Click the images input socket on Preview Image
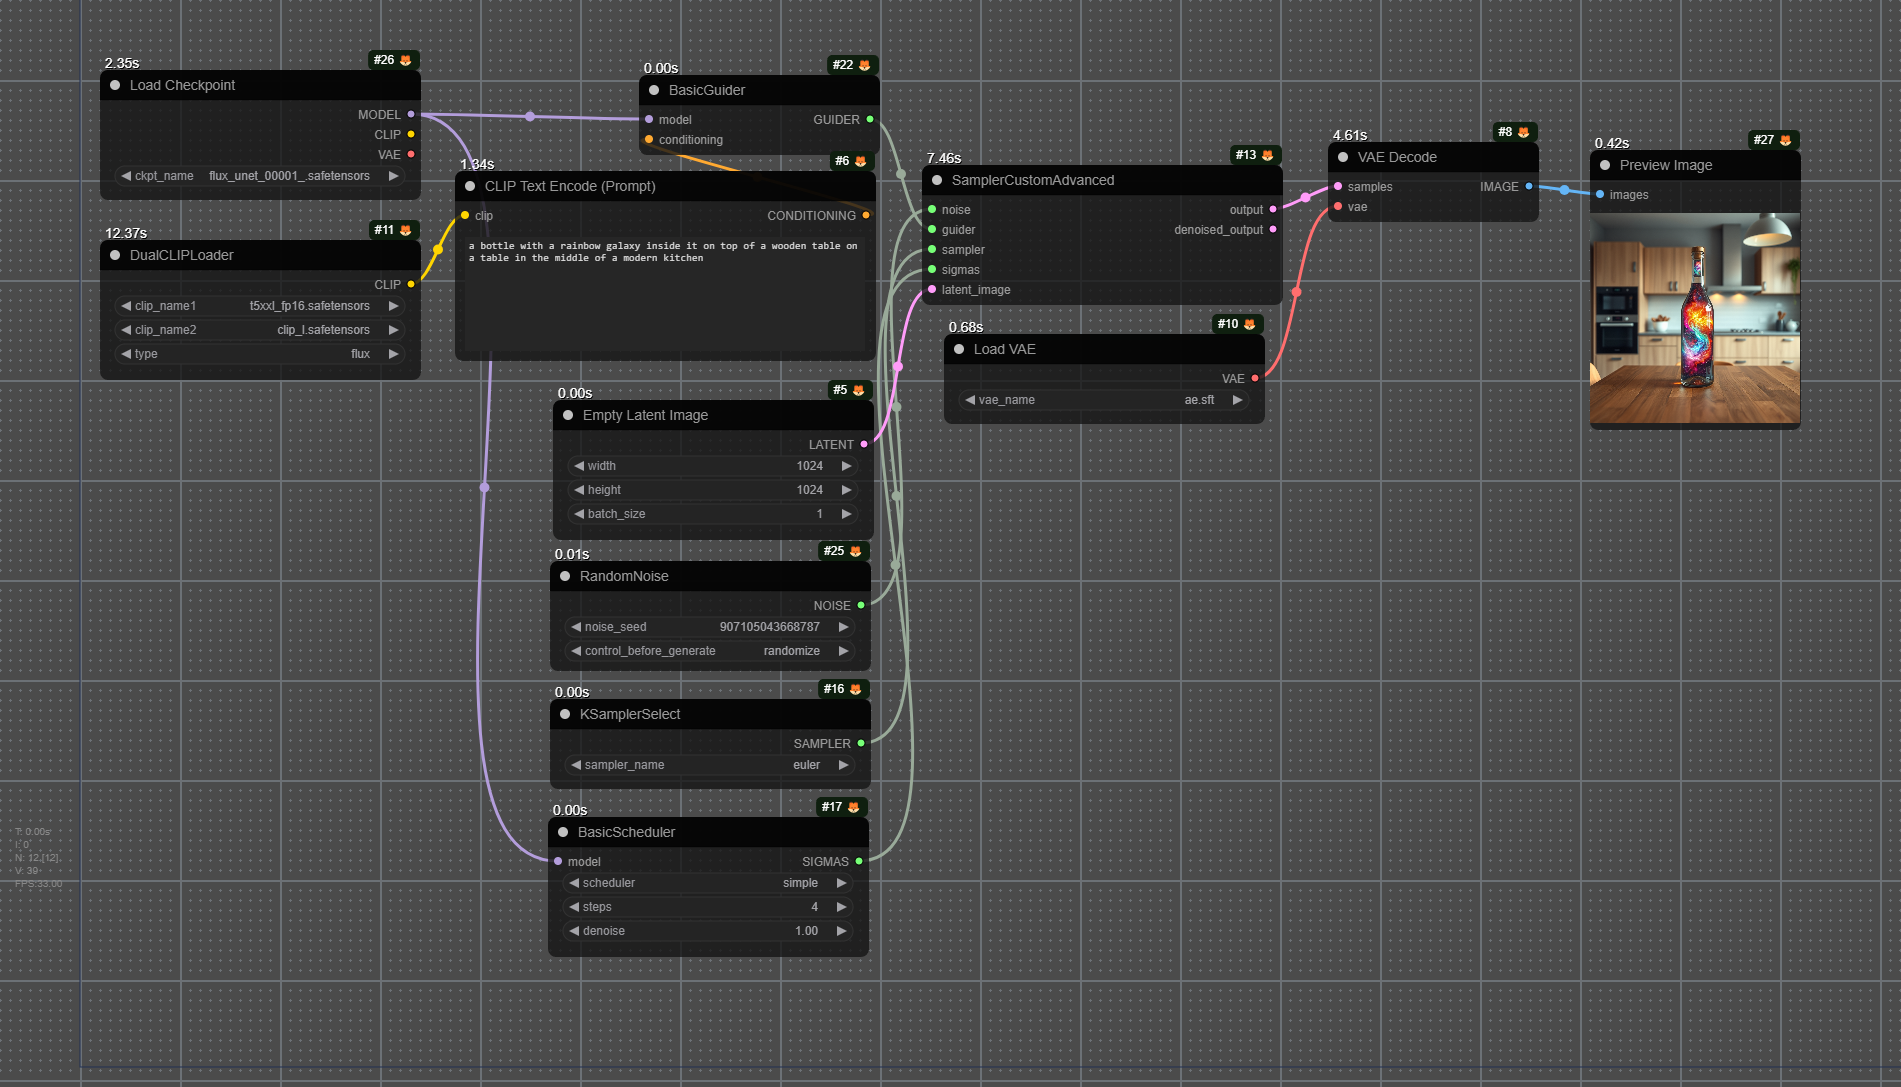1901x1087 pixels. [x=1600, y=195]
